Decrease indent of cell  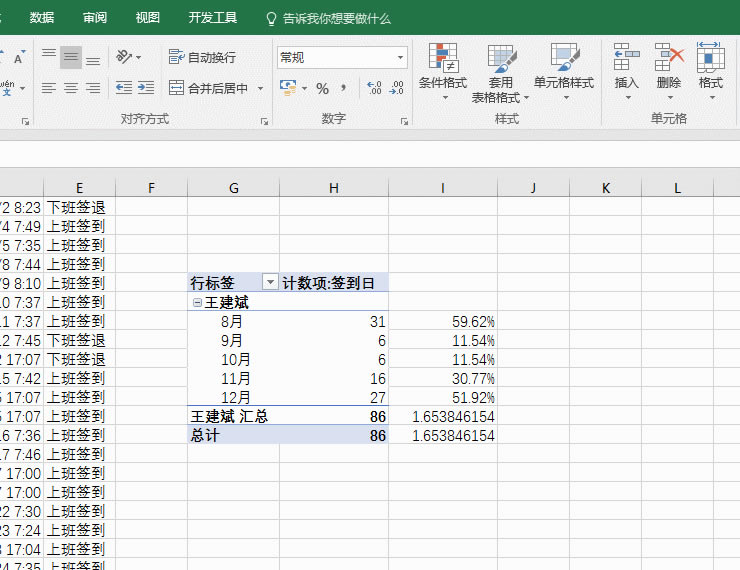pos(124,88)
